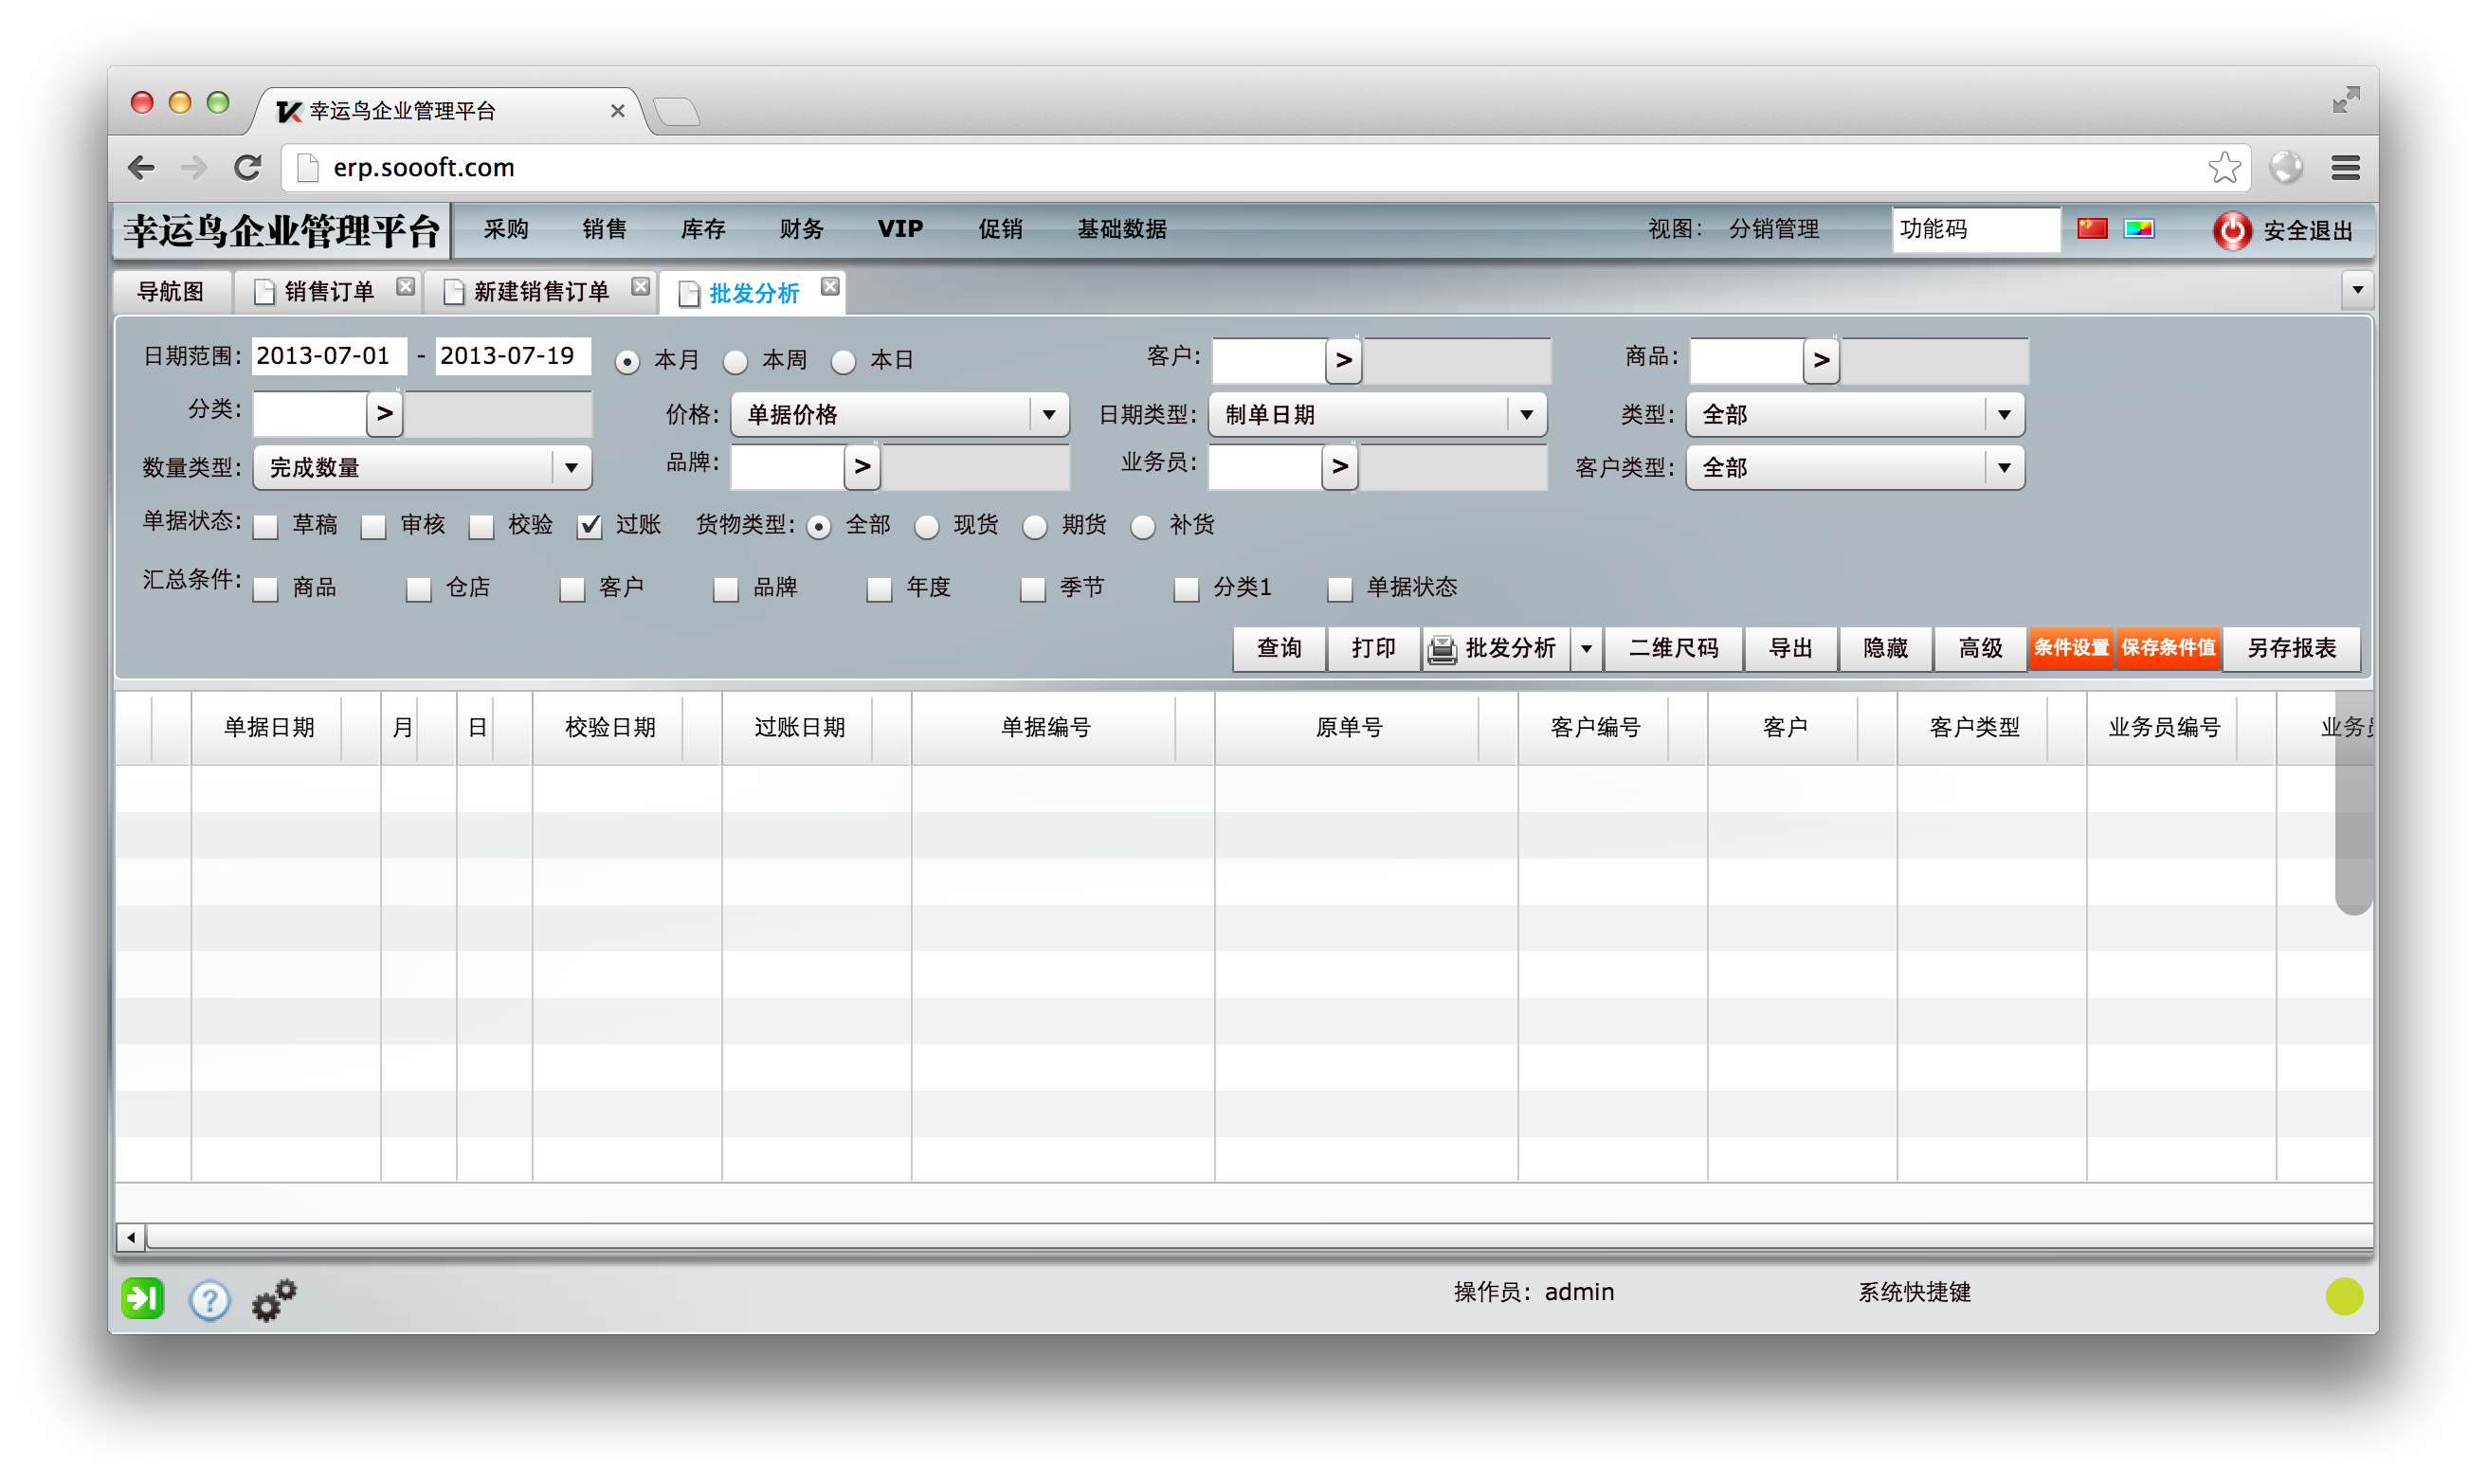Open the 商品 lookup arrow button

(1821, 360)
